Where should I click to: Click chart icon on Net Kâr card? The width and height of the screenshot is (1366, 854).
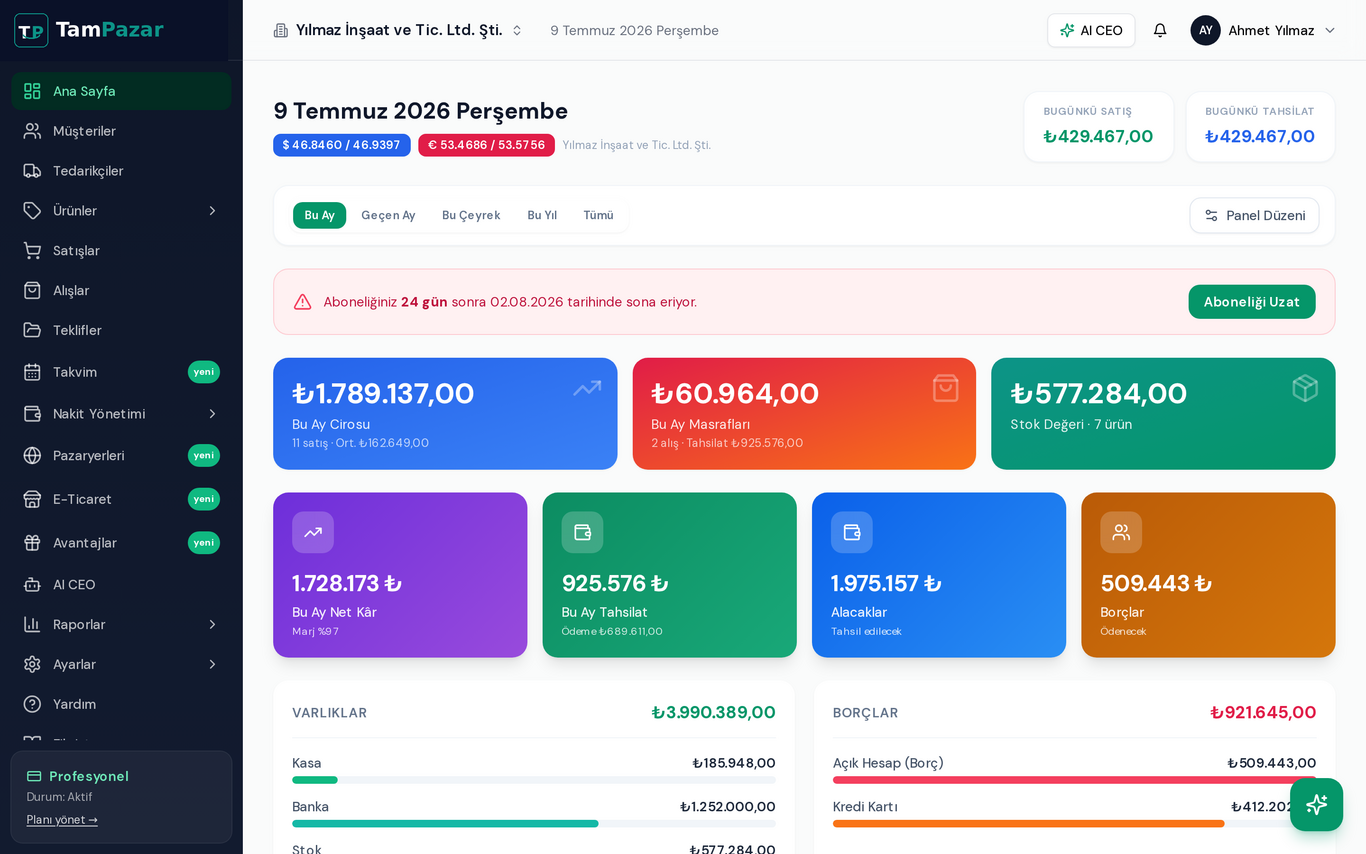(313, 532)
